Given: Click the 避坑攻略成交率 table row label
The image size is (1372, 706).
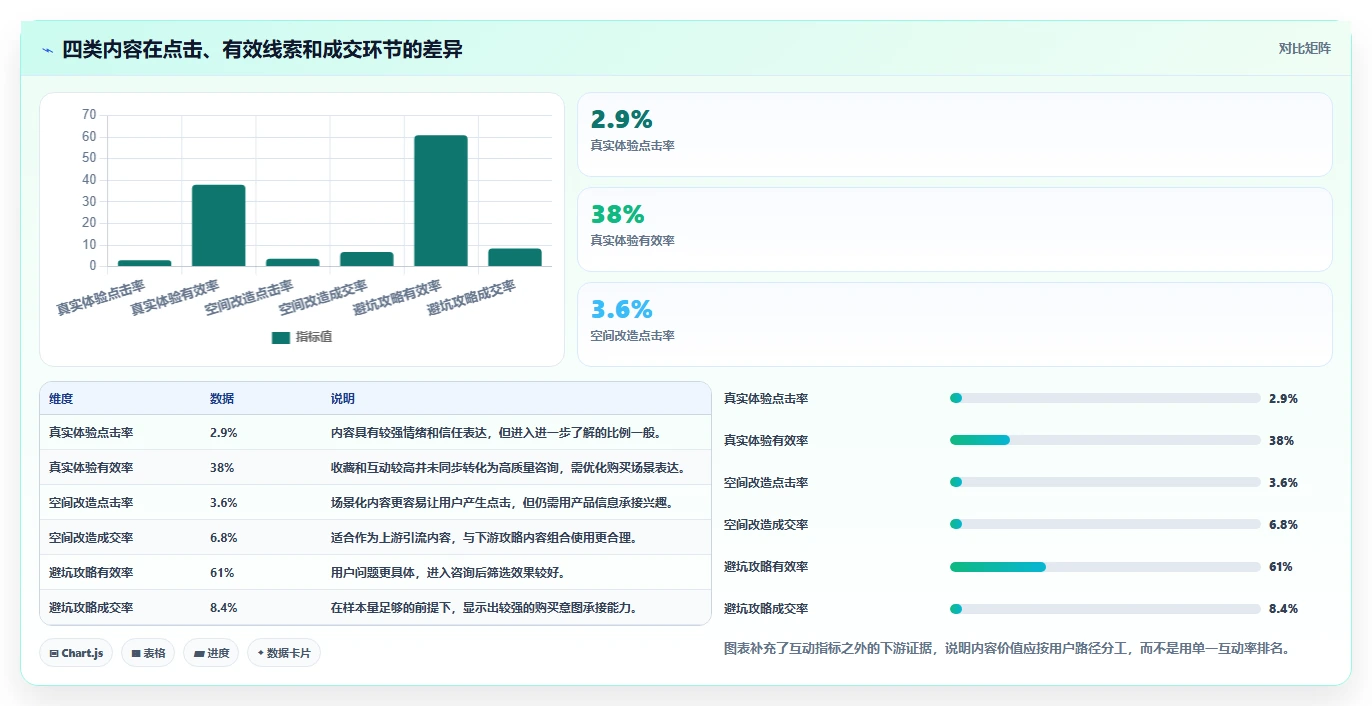Looking at the screenshot, I should click(91, 608).
